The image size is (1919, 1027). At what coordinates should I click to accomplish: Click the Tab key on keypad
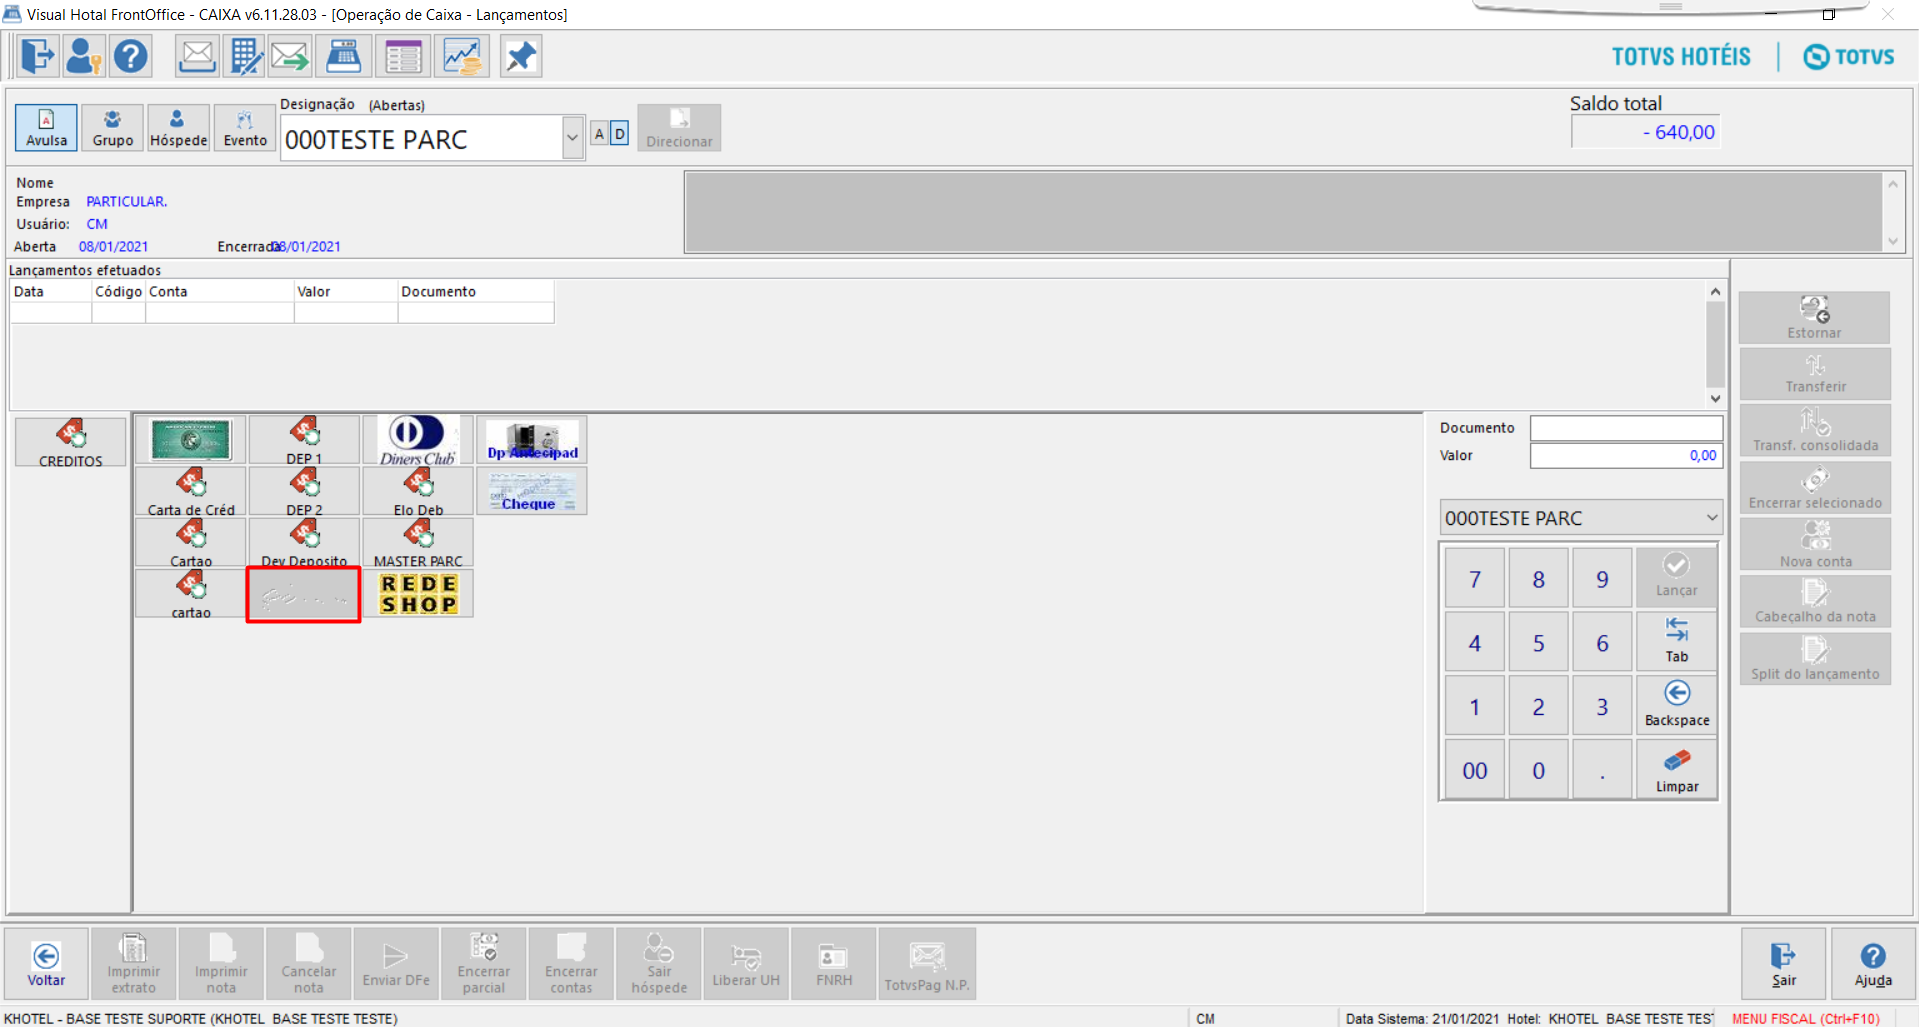(x=1676, y=641)
